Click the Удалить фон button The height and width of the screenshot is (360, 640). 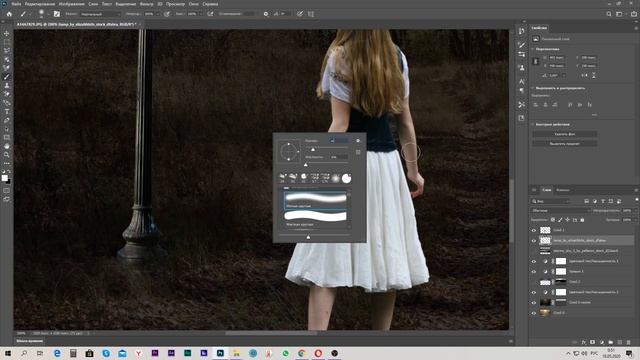click(x=564, y=134)
